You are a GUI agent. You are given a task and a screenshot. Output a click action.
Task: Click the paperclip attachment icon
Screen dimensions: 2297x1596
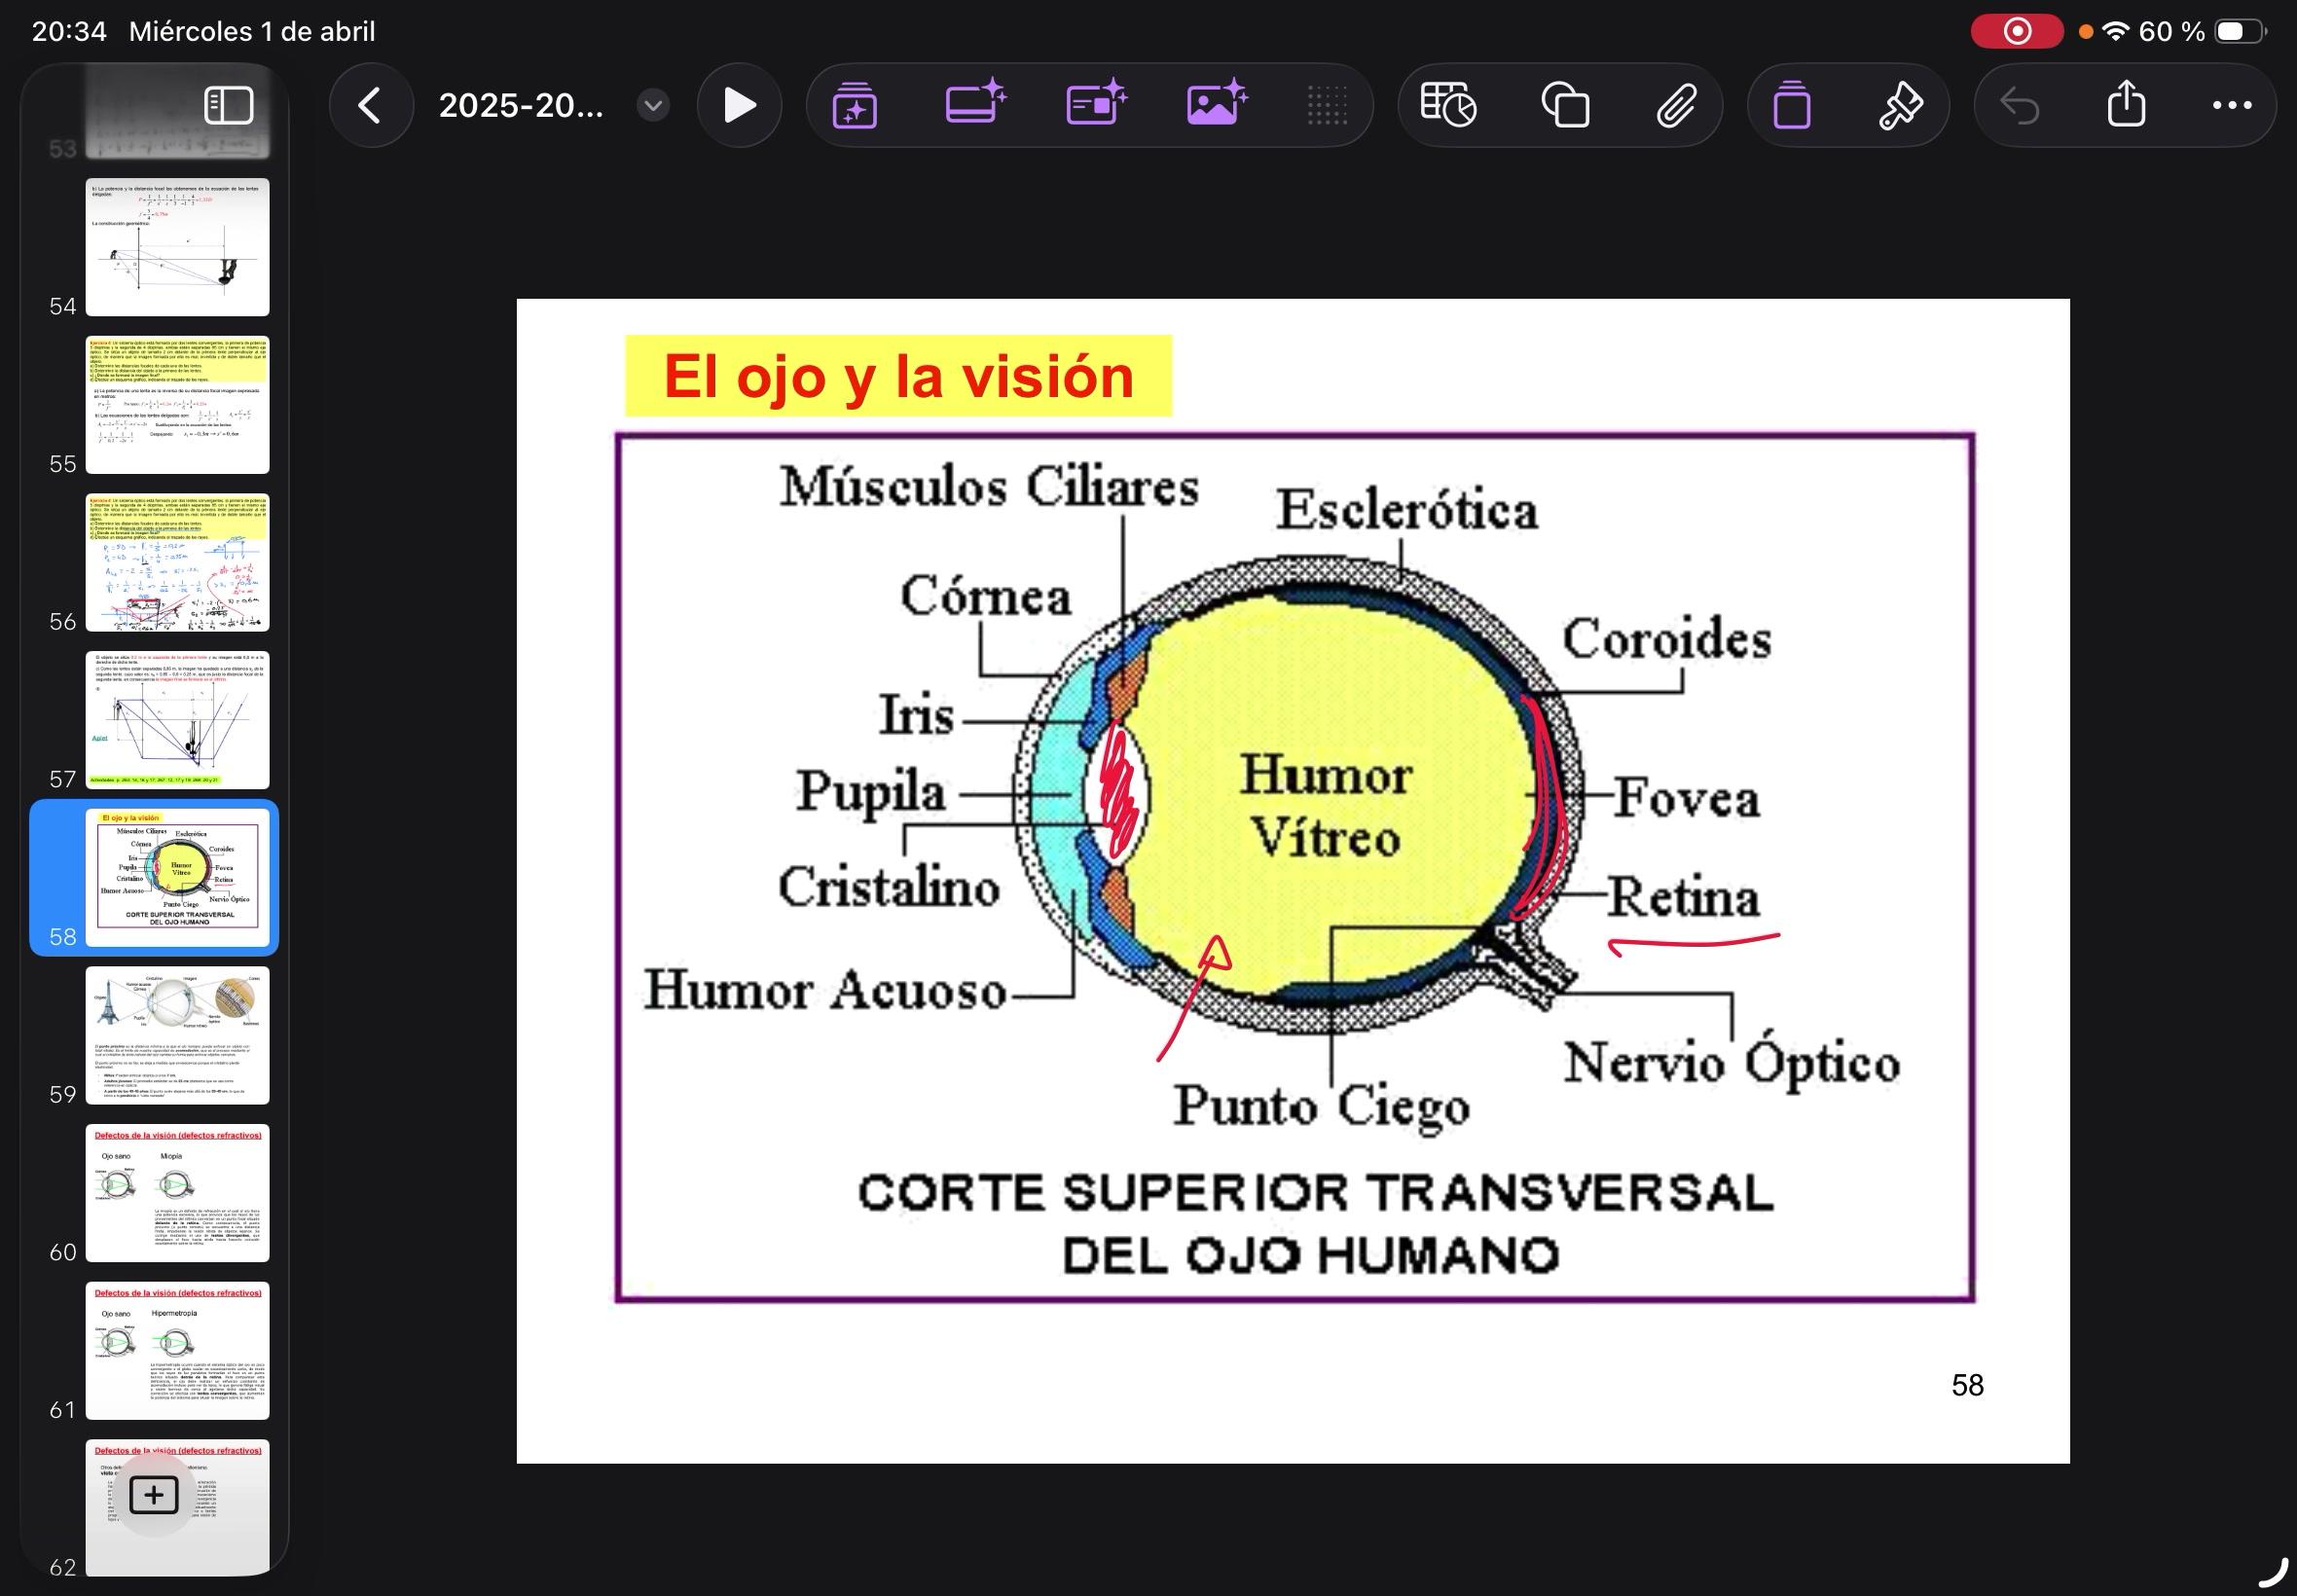pyautogui.click(x=1676, y=105)
